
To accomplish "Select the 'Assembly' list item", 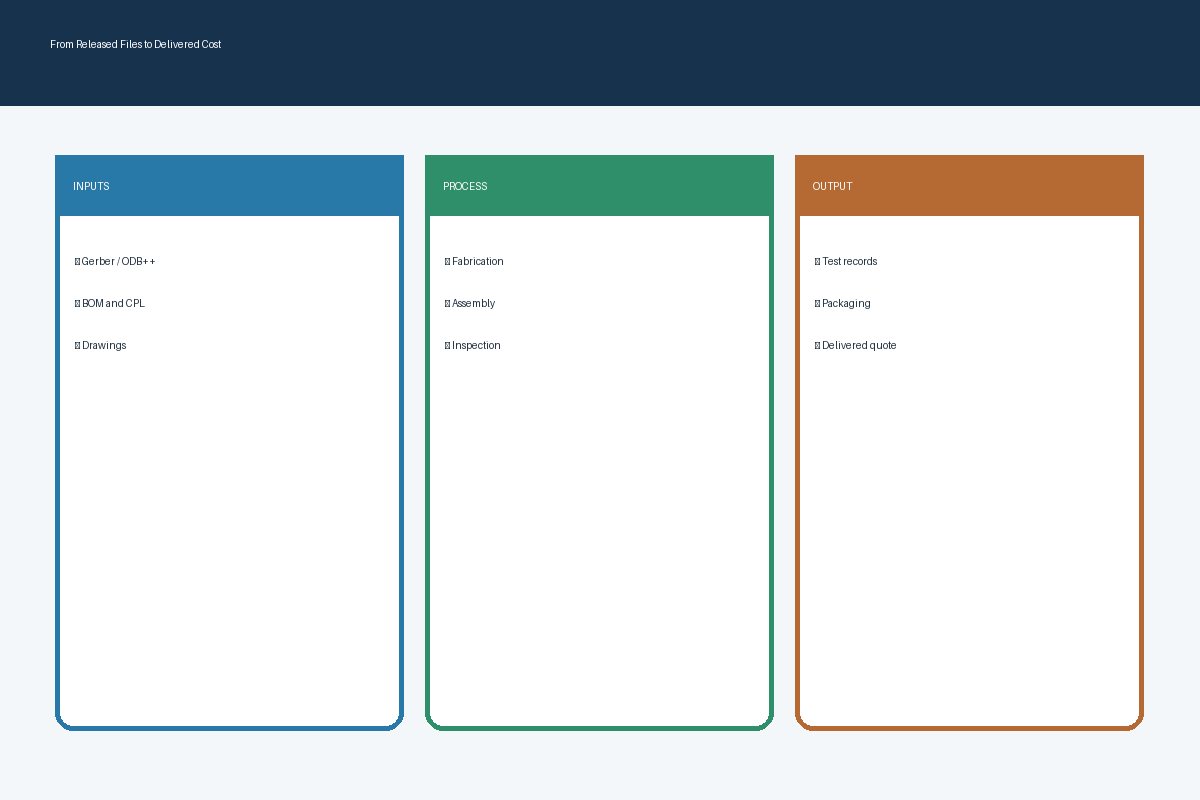I will [x=470, y=303].
